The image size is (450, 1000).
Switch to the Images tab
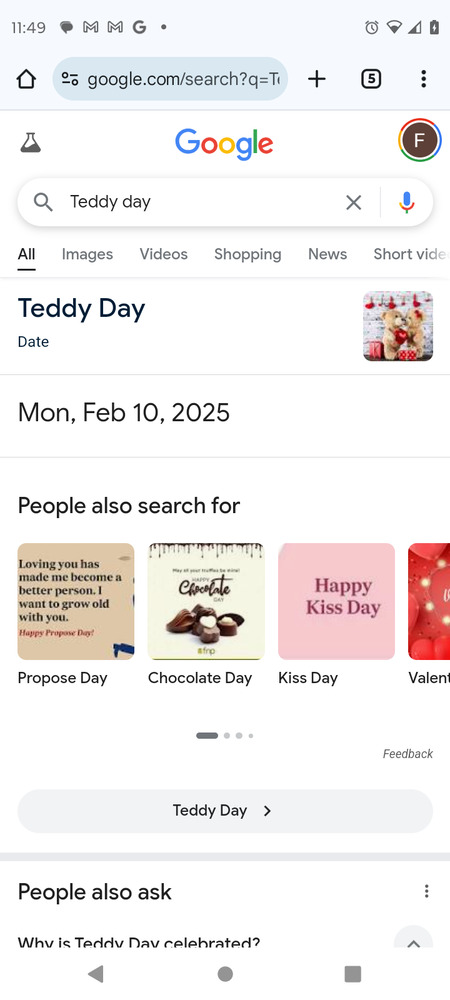coord(87,254)
